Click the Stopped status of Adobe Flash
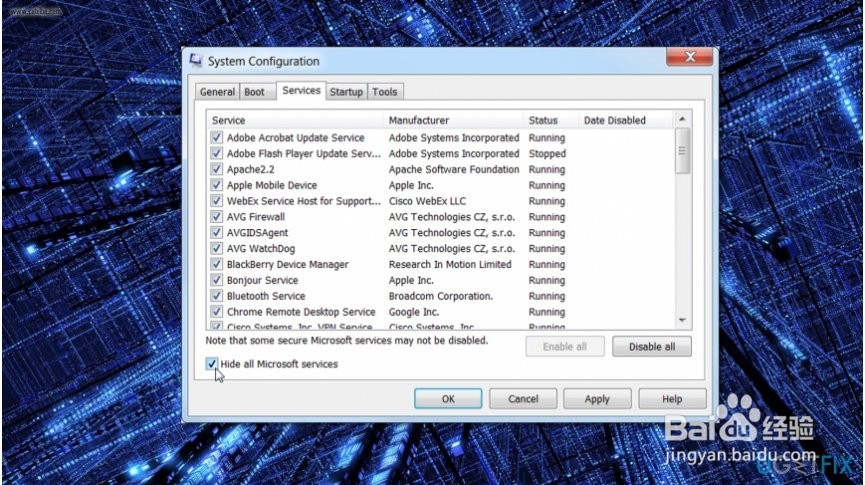The image size is (865, 485). [x=547, y=153]
